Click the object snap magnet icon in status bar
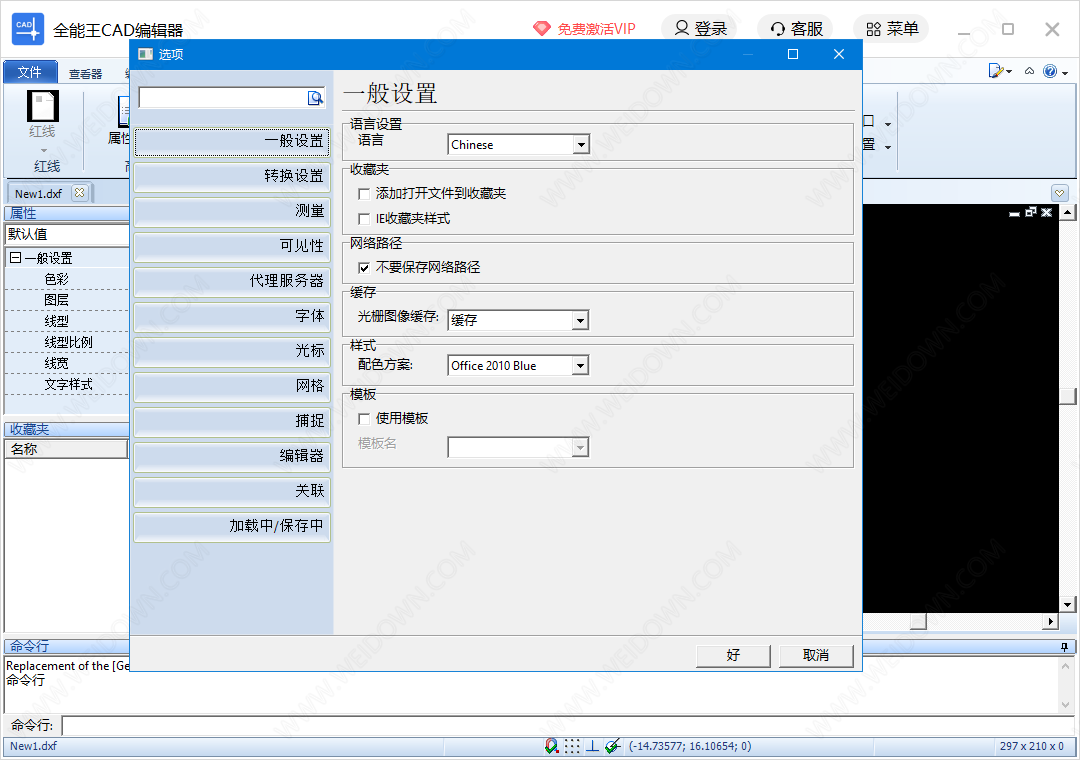Screen dimensions: 1080x760 point(551,746)
